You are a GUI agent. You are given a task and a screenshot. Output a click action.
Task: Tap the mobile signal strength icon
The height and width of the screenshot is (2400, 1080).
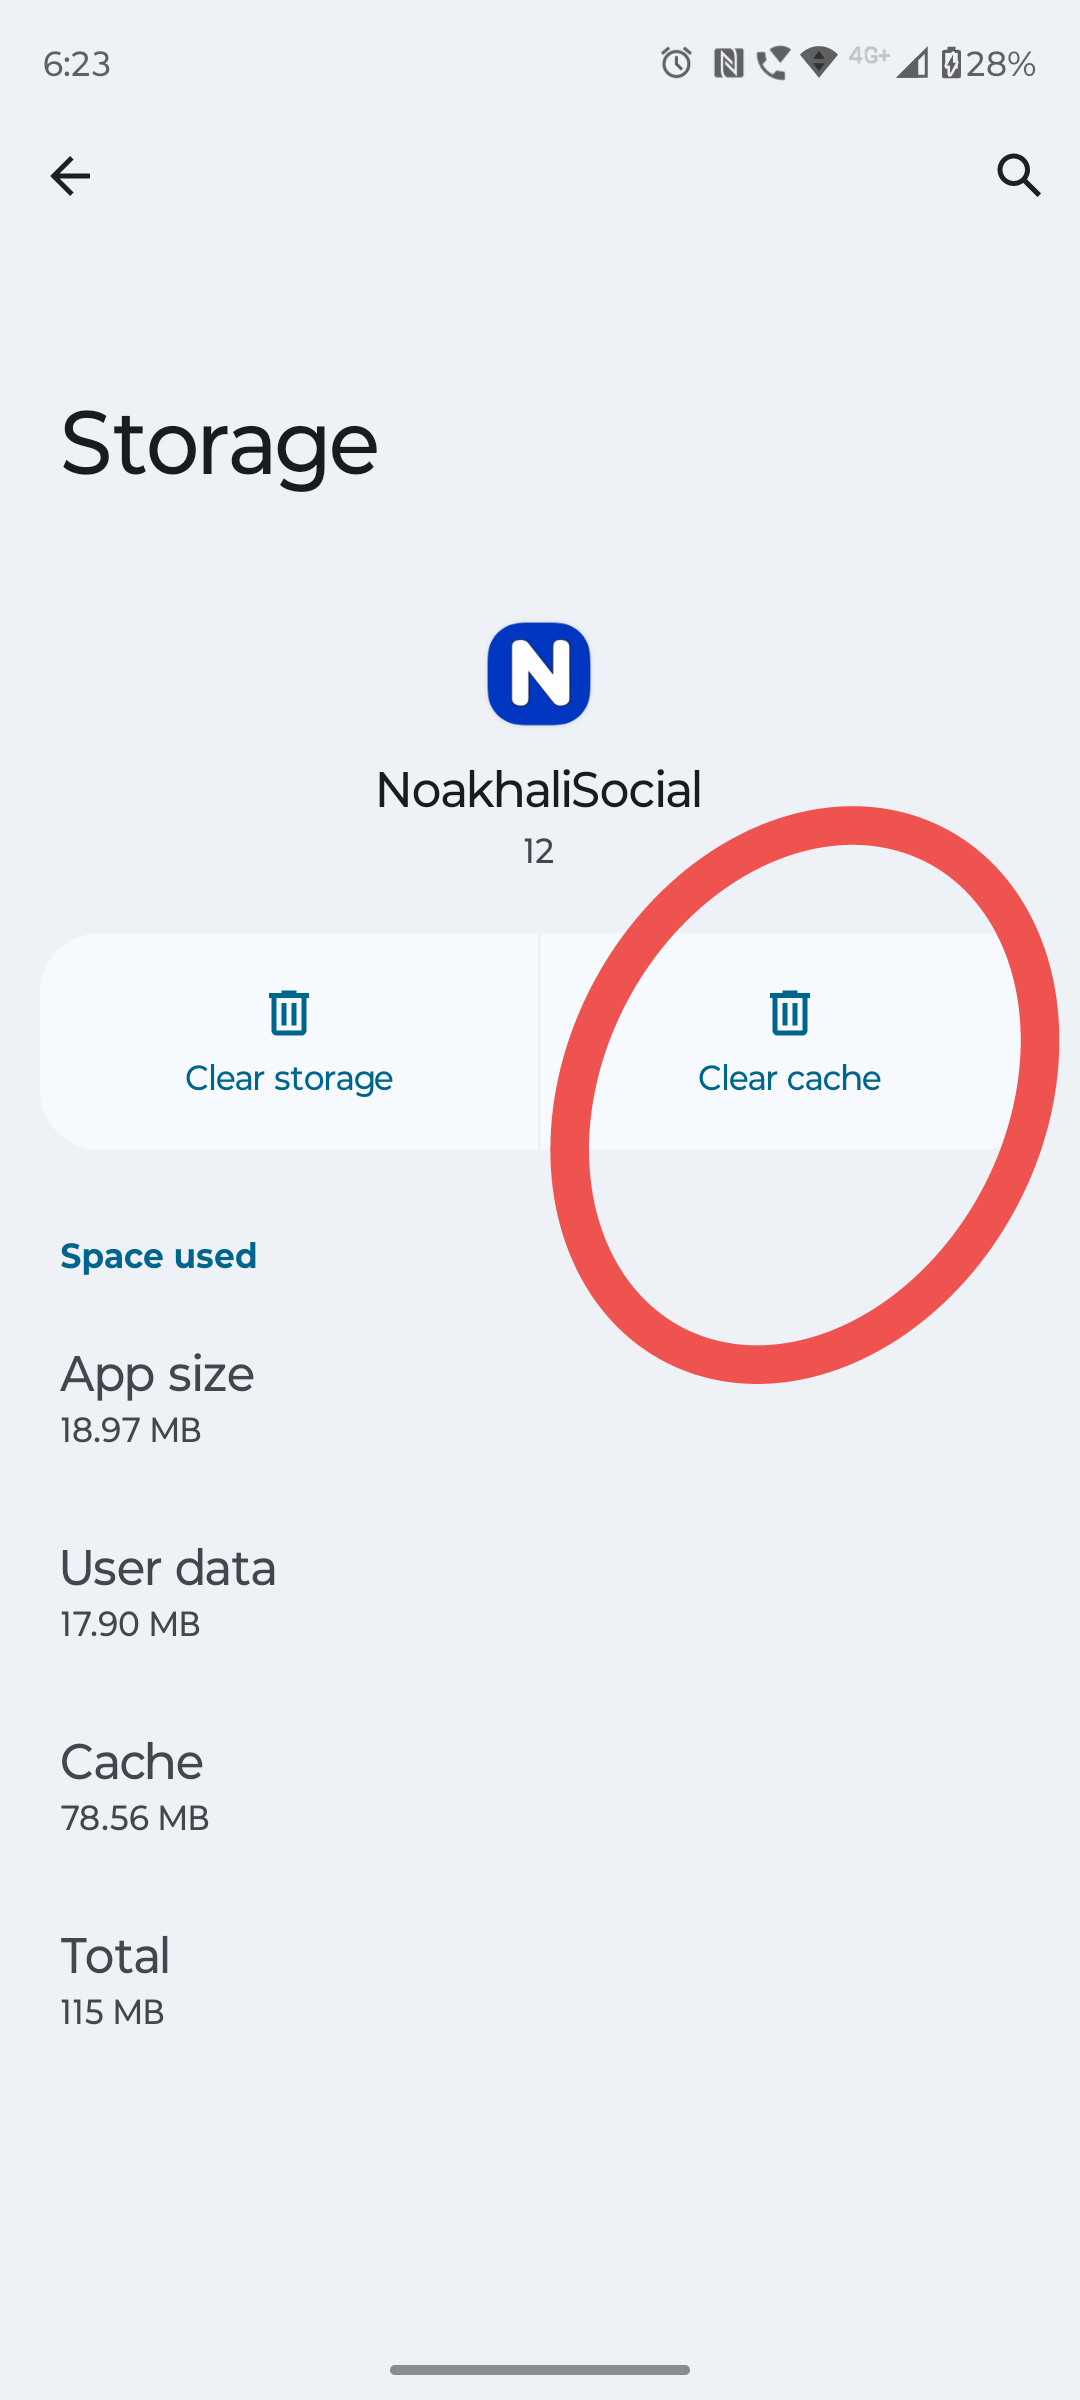point(912,64)
